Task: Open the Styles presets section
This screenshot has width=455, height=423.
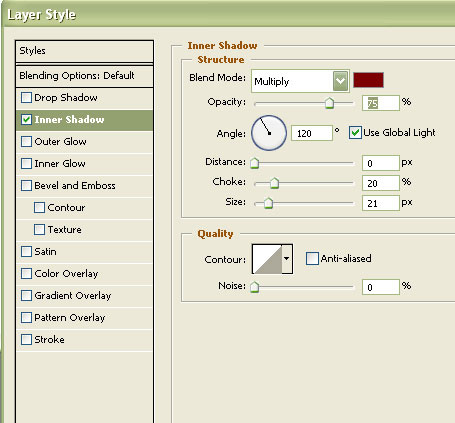Action: tap(84, 51)
